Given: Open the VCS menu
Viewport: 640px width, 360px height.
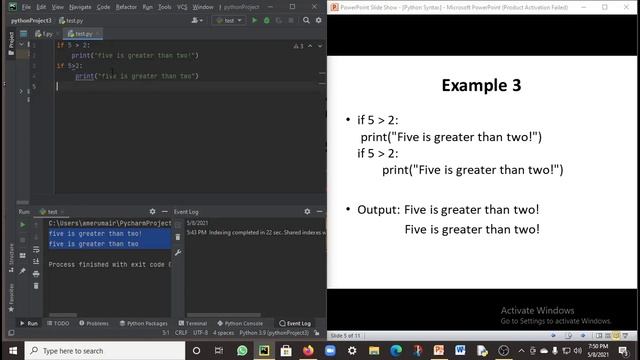Looking at the screenshot, I should click(182, 7).
